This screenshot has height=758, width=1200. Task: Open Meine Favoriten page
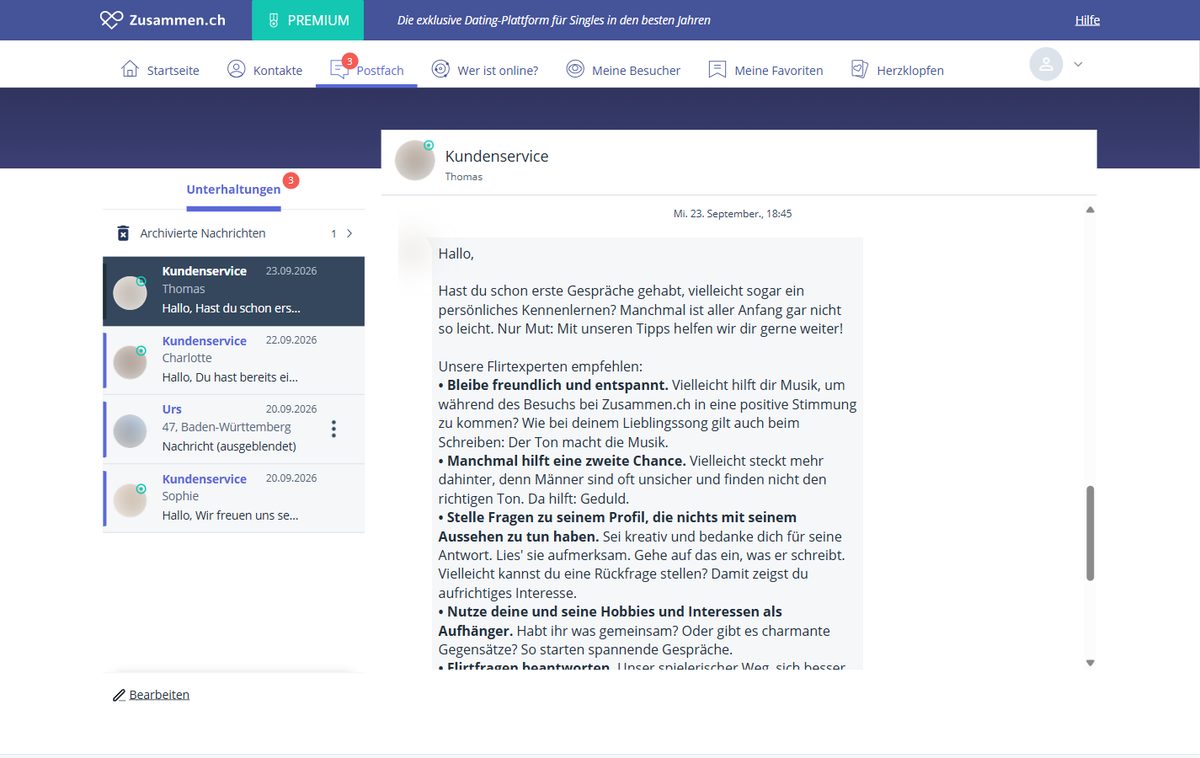[766, 70]
